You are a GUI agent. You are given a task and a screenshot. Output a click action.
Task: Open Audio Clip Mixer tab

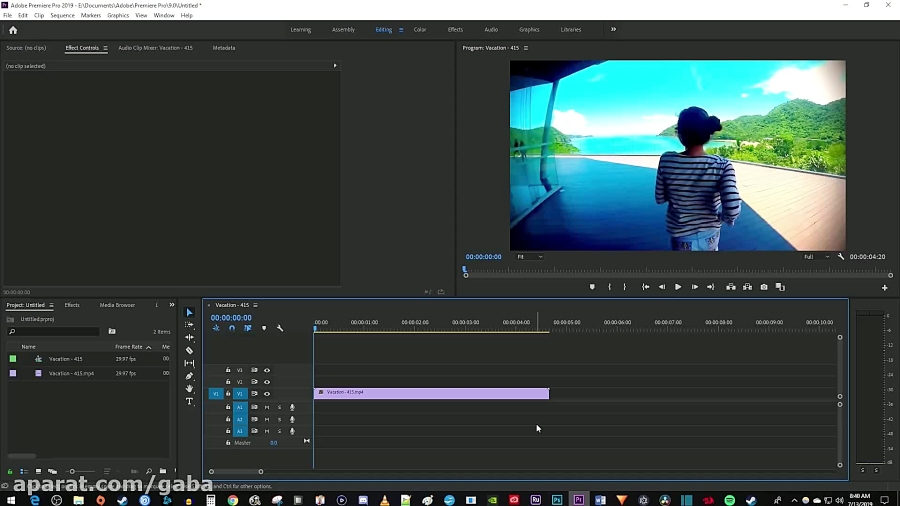155,48
